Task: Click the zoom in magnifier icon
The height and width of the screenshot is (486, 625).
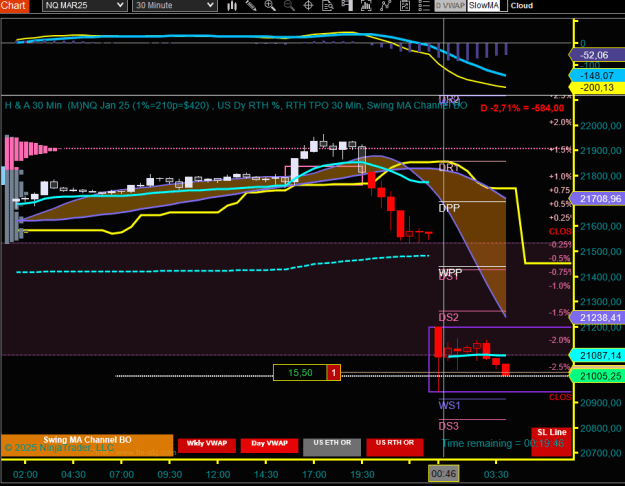Action: tap(270, 6)
